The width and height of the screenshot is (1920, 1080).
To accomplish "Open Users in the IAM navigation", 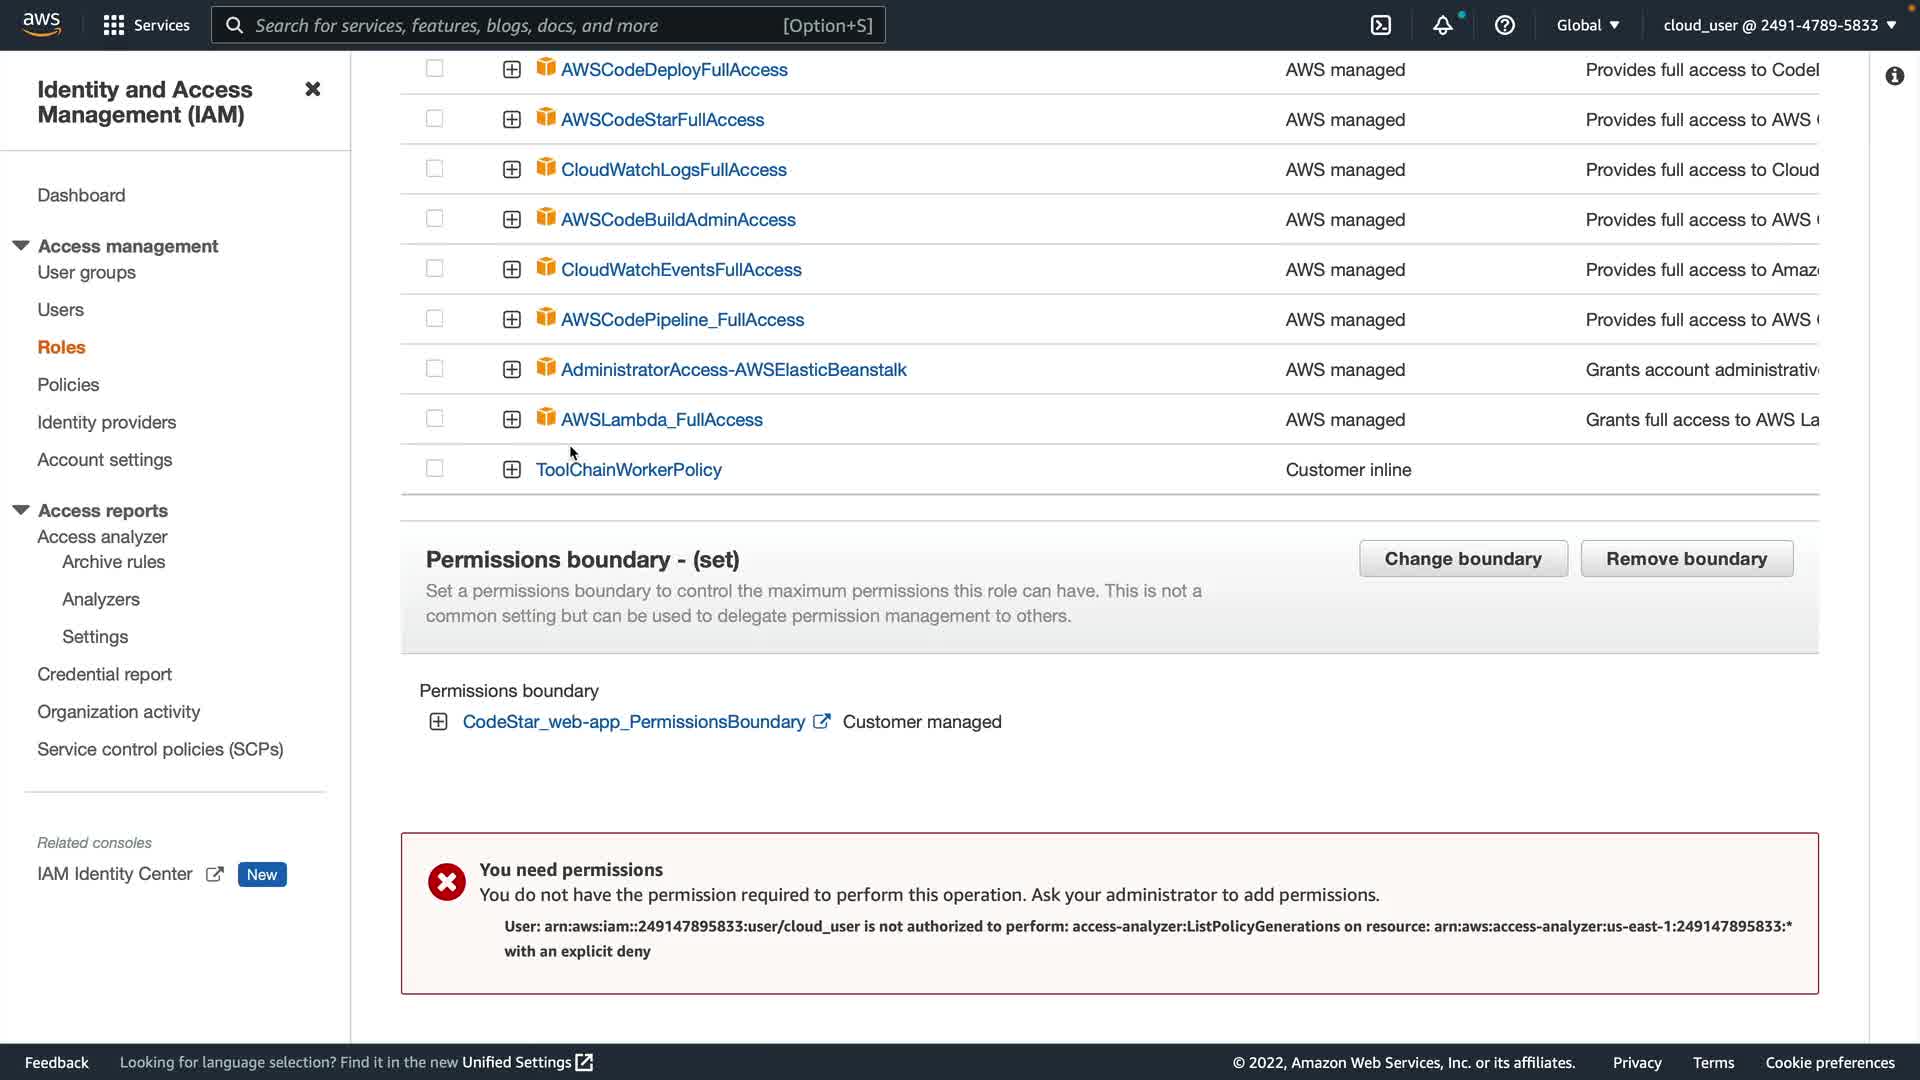I will pyautogui.click(x=60, y=310).
